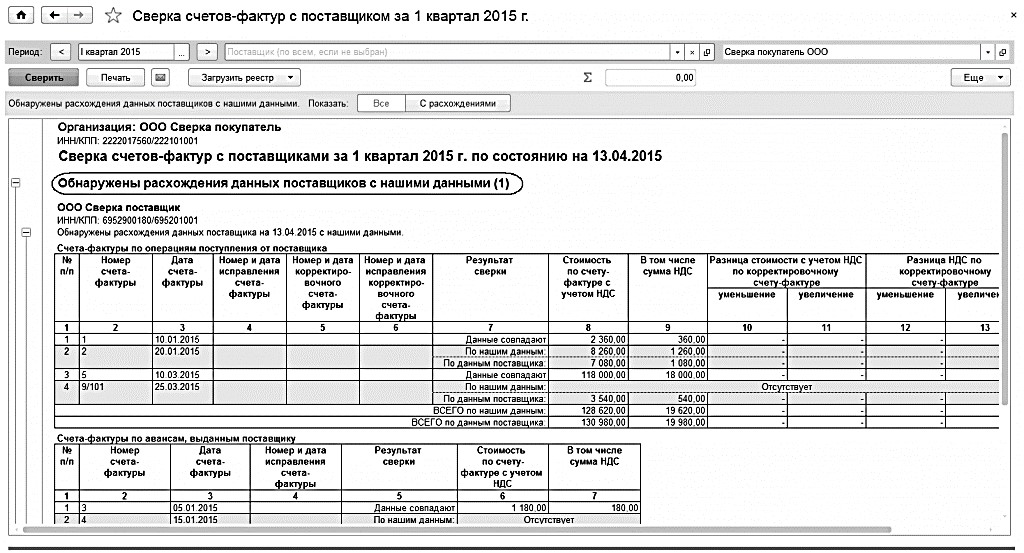
Task: Toggle display to Все
Action: tap(381, 103)
